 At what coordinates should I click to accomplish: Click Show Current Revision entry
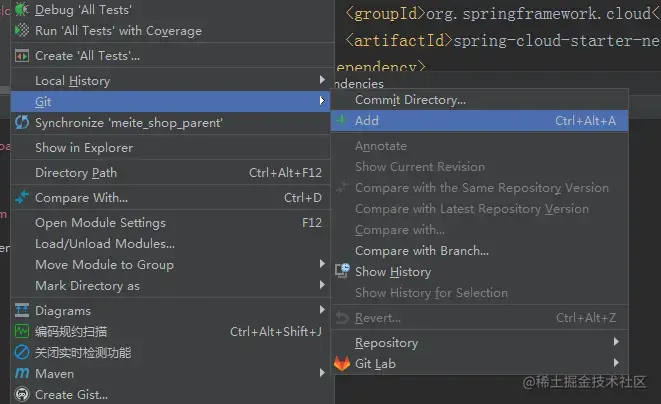click(480, 167)
